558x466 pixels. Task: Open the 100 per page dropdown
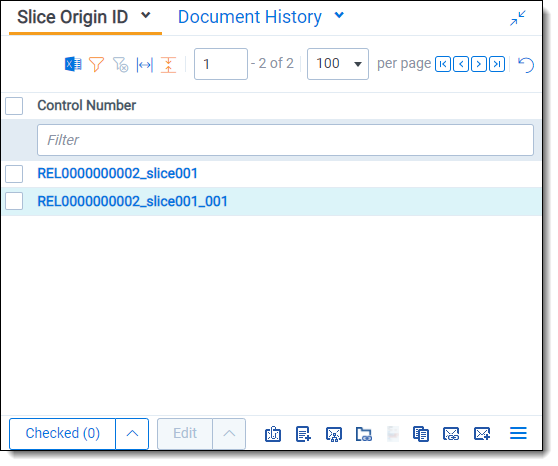(x=338, y=64)
